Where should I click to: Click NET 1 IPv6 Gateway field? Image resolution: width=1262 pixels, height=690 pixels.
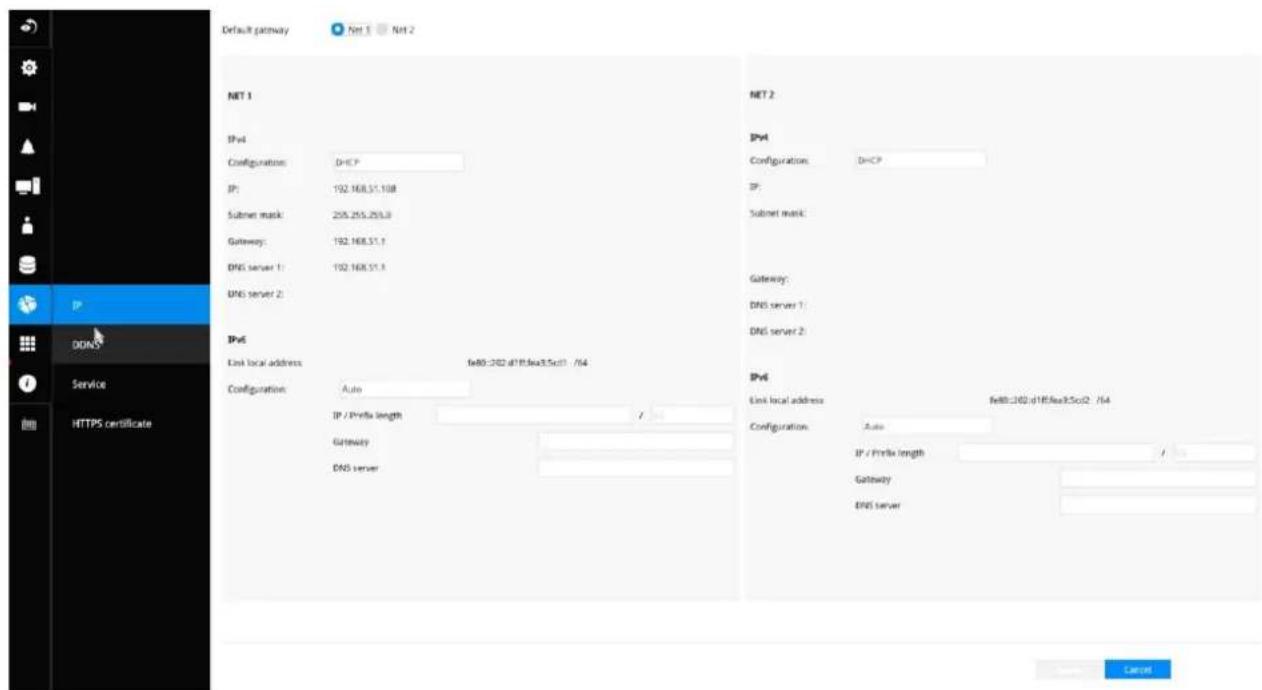[x=636, y=441]
